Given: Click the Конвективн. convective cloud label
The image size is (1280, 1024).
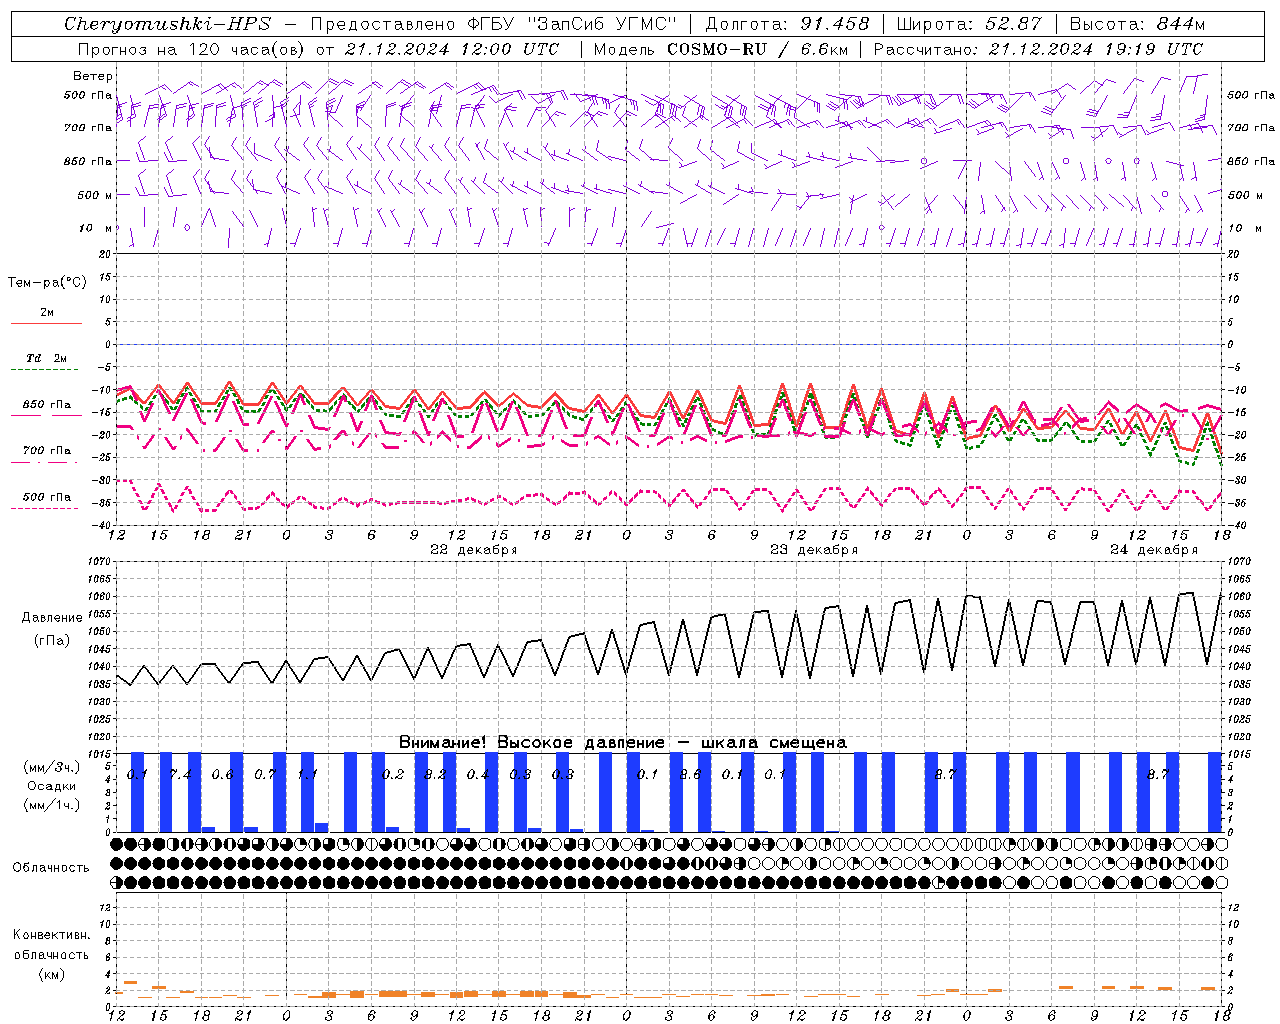Looking at the screenshot, I should [x=51, y=935].
